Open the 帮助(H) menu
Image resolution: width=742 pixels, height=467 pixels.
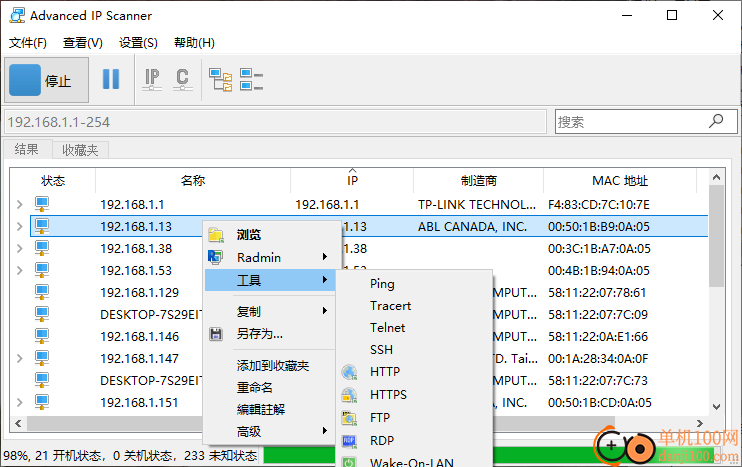pyautogui.click(x=194, y=43)
